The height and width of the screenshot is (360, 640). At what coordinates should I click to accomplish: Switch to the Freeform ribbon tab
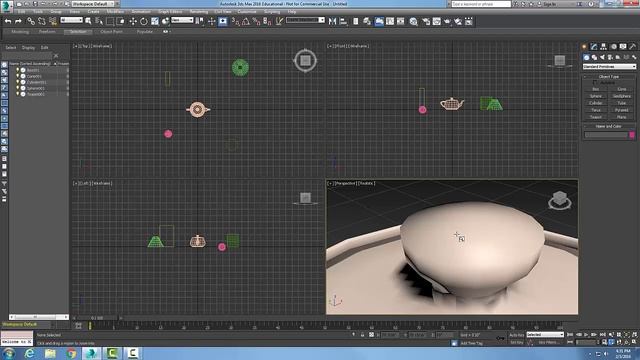47,31
